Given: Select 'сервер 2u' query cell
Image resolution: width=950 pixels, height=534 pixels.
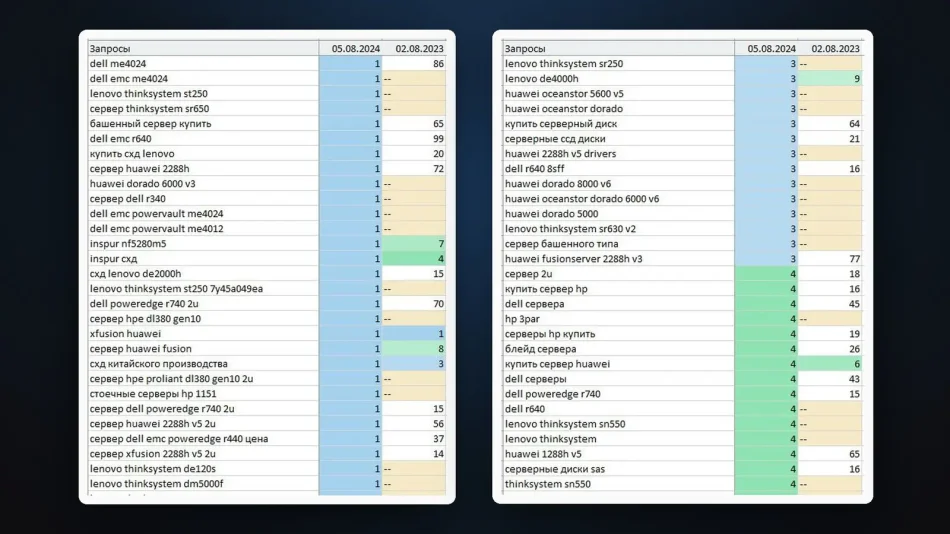Looking at the screenshot, I should 619,274.
